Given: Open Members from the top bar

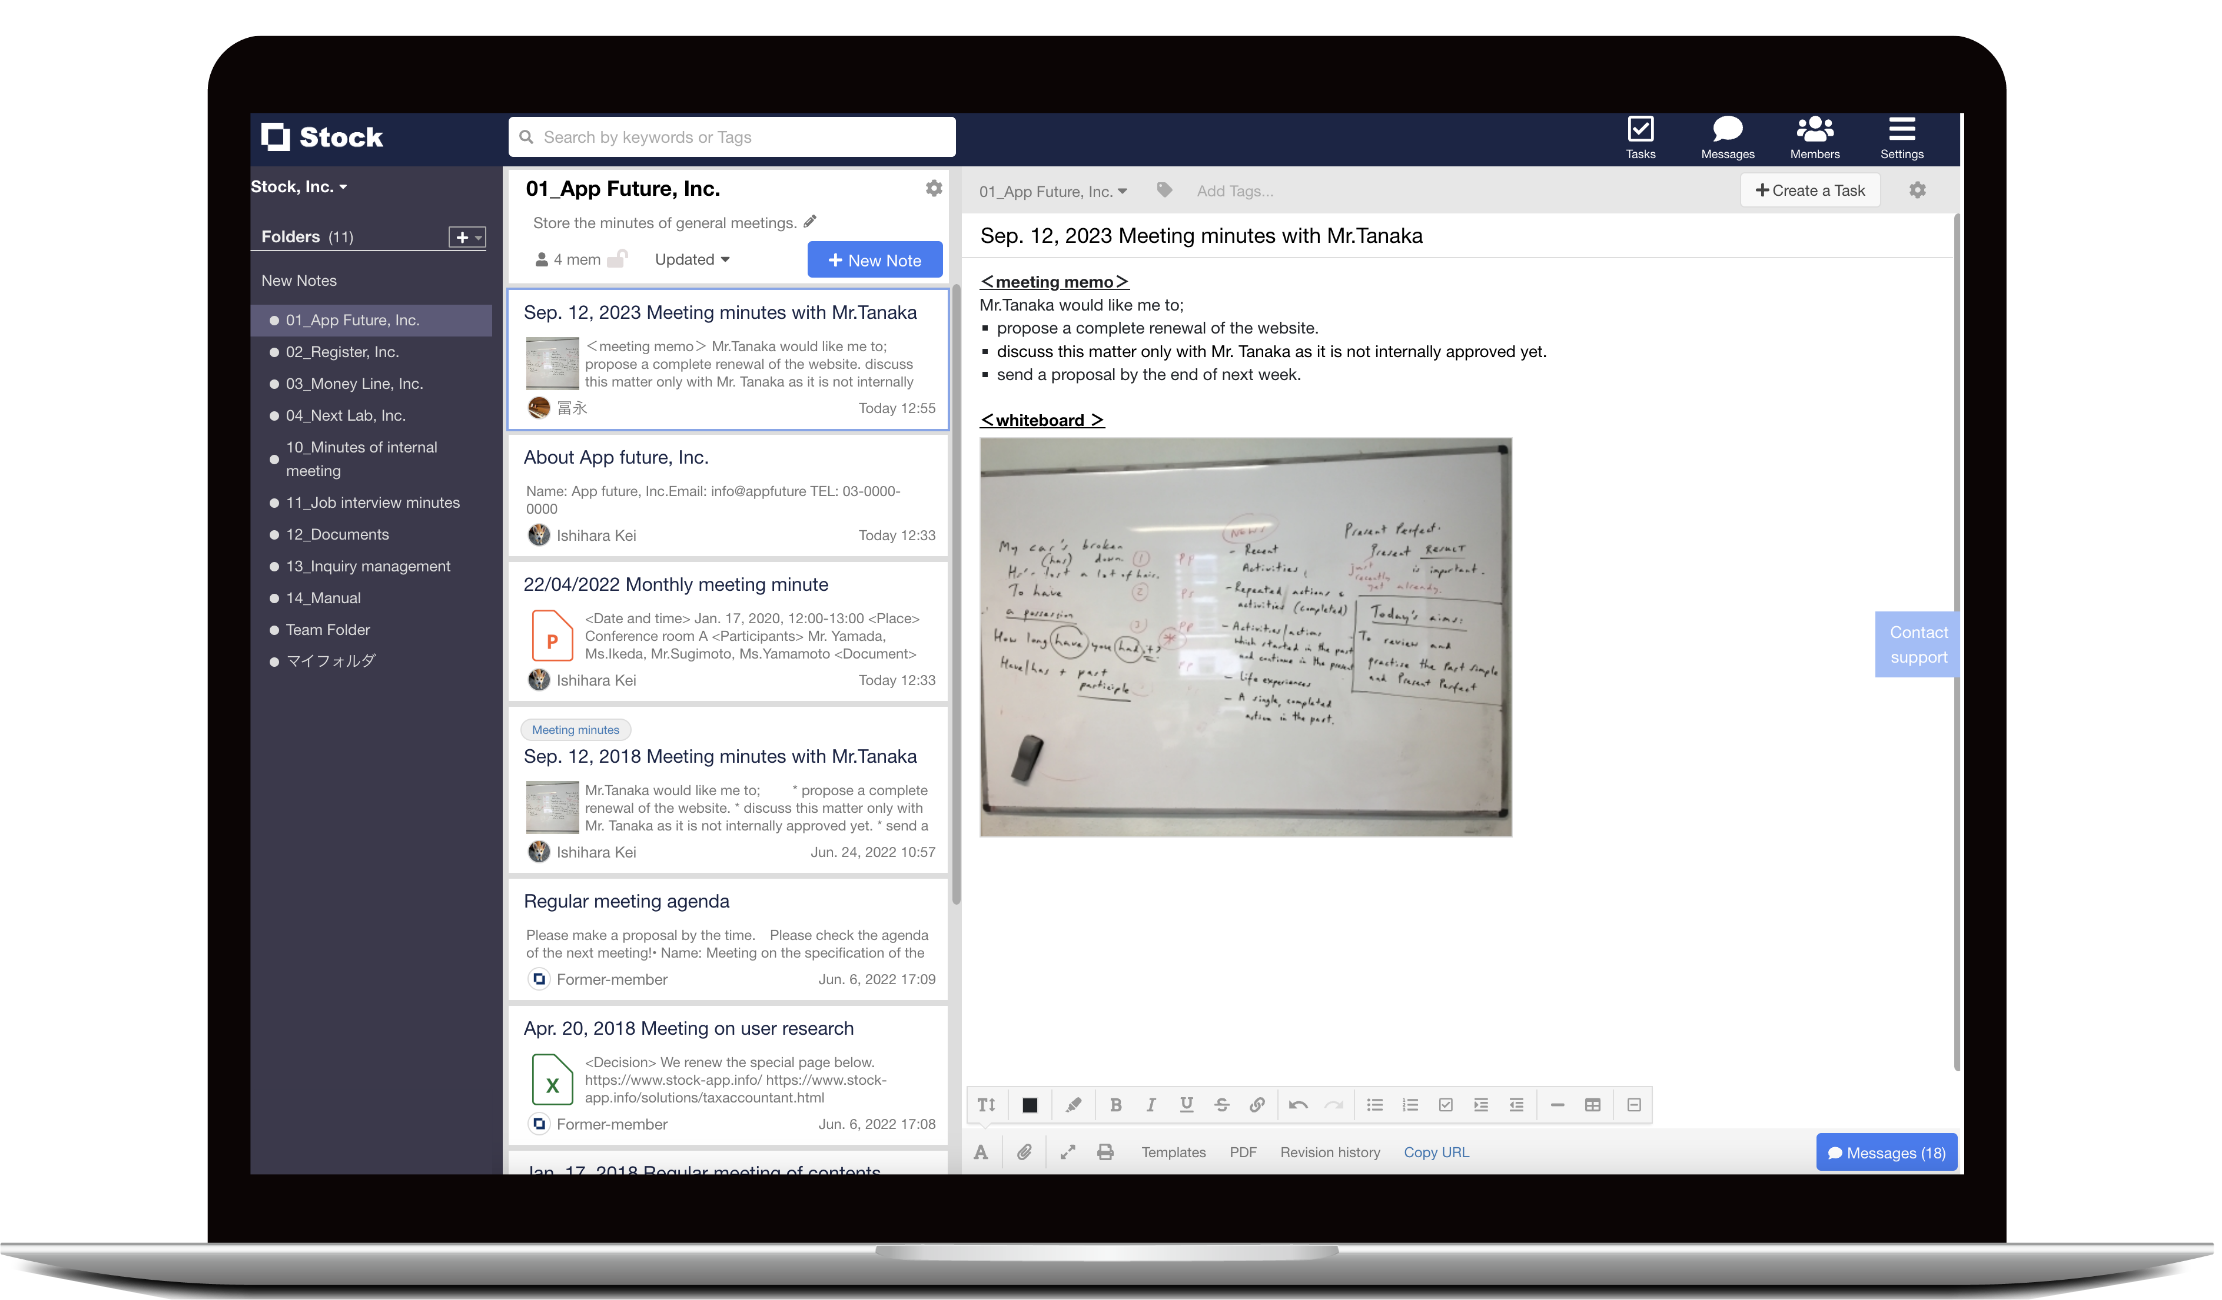Looking at the screenshot, I should [1814, 137].
